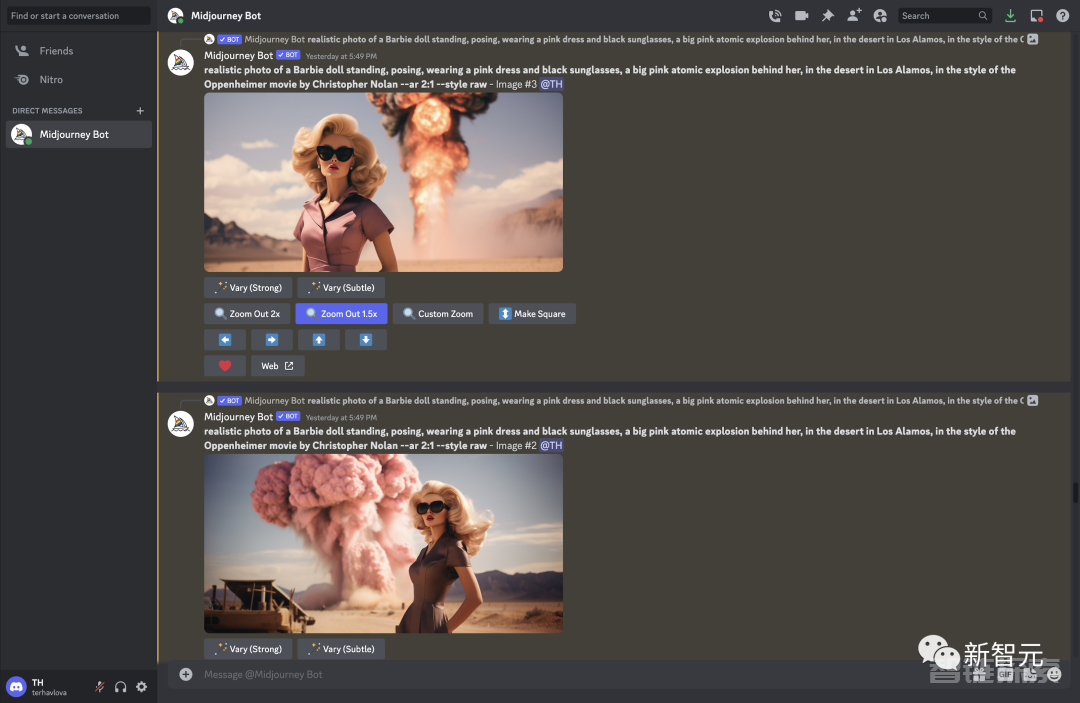Image resolution: width=1080 pixels, height=703 pixels.
Task: Toggle headphones deafen
Action: pos(121,687)
